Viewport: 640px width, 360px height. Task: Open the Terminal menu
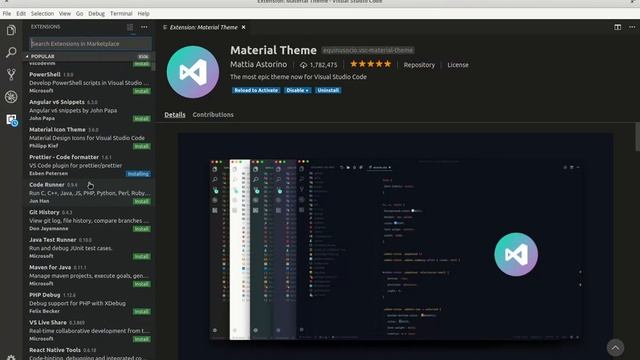coord(121,13)
